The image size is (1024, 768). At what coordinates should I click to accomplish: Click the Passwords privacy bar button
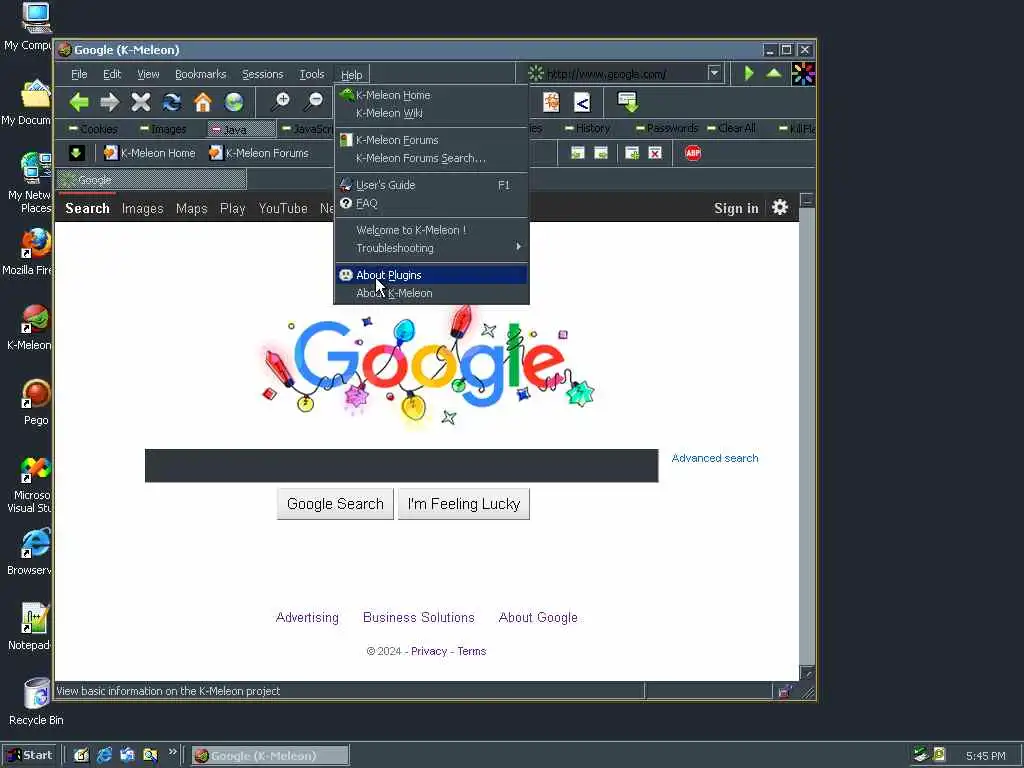[x=667, y=128]
